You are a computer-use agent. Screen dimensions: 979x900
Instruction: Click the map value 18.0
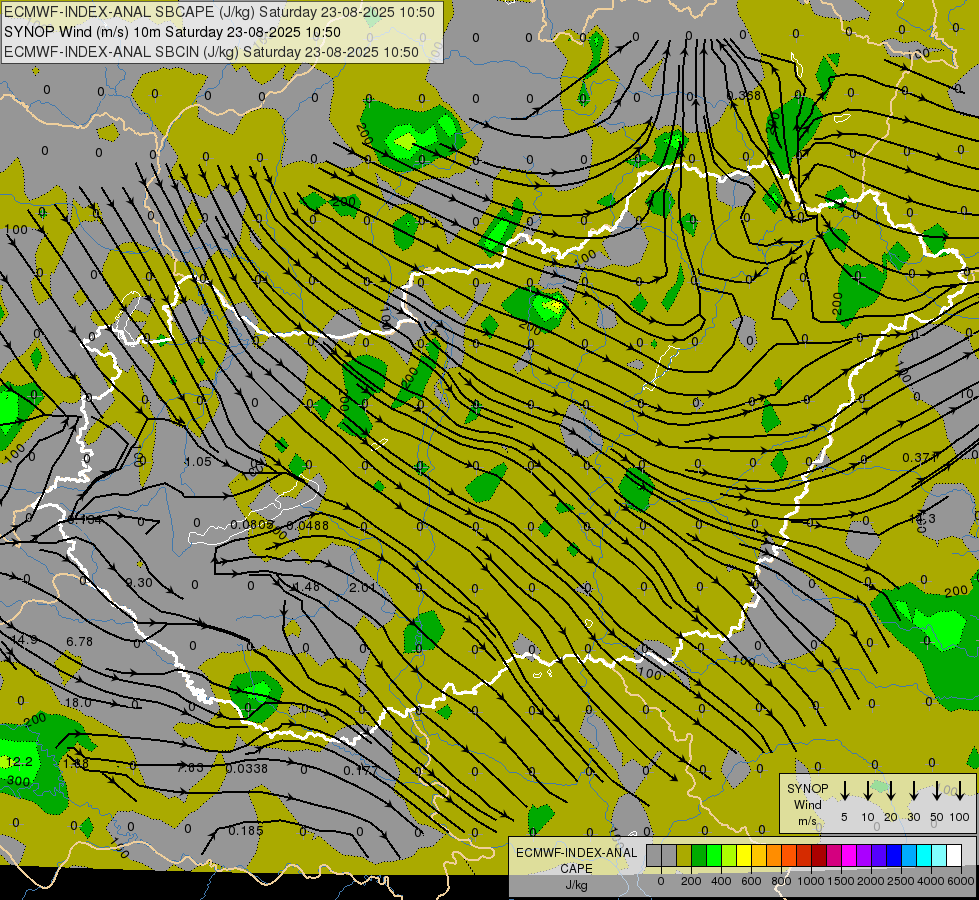pyautogui.click(x=78, y=703)
